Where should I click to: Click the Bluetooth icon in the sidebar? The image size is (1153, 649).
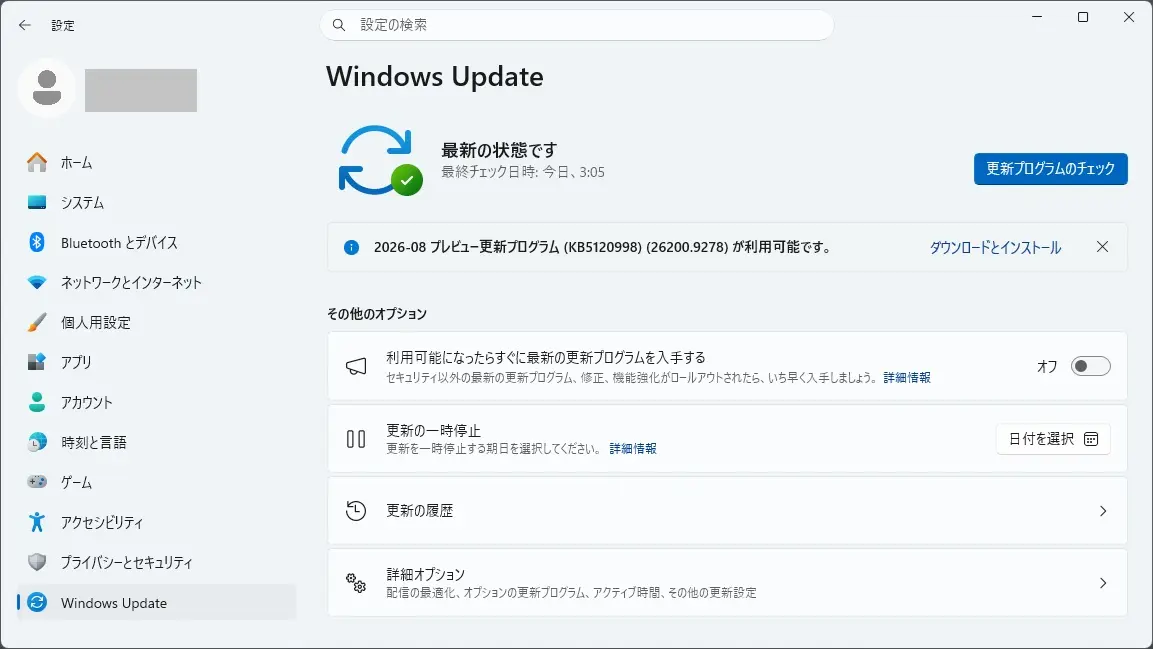click(x=37, y=242)
